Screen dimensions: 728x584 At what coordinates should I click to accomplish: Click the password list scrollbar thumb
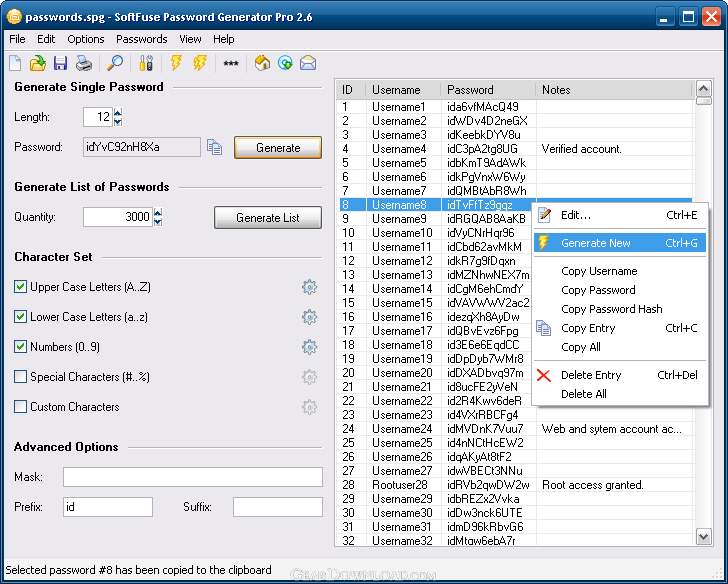coord(704,101)
